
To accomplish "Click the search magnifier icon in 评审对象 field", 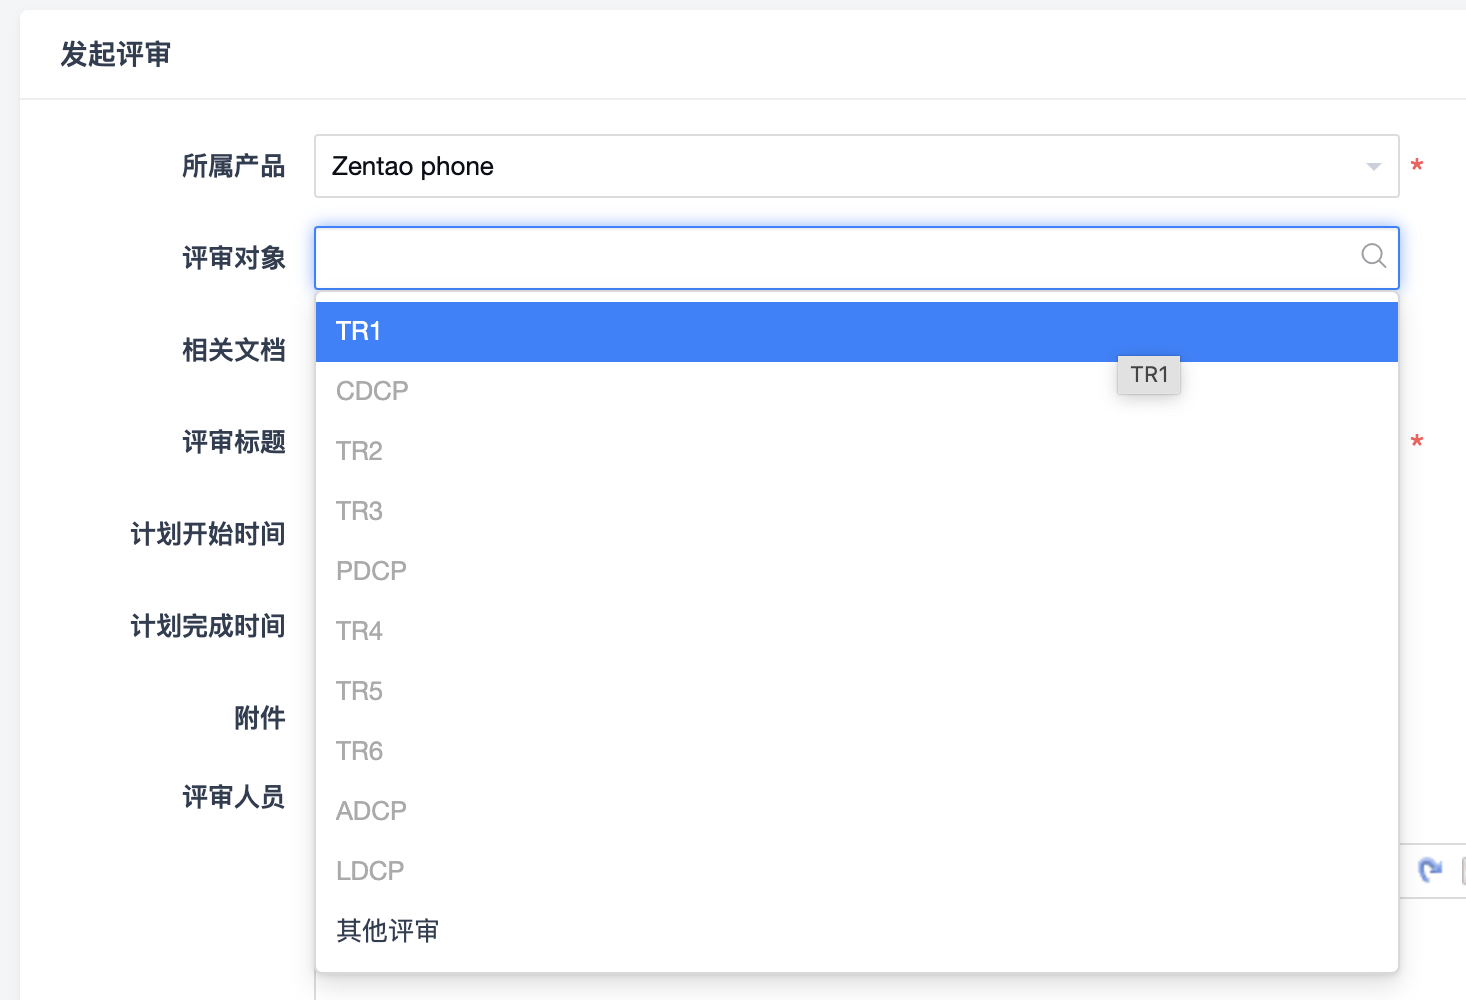I will click(1373, 256).
